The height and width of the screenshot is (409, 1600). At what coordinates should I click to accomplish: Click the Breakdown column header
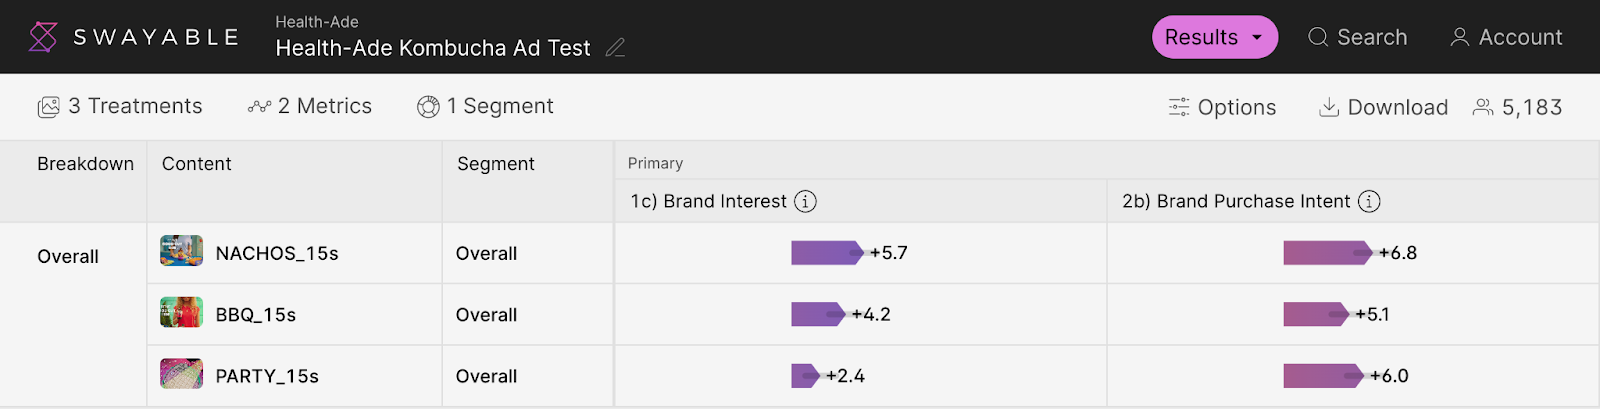coord(85,164)
